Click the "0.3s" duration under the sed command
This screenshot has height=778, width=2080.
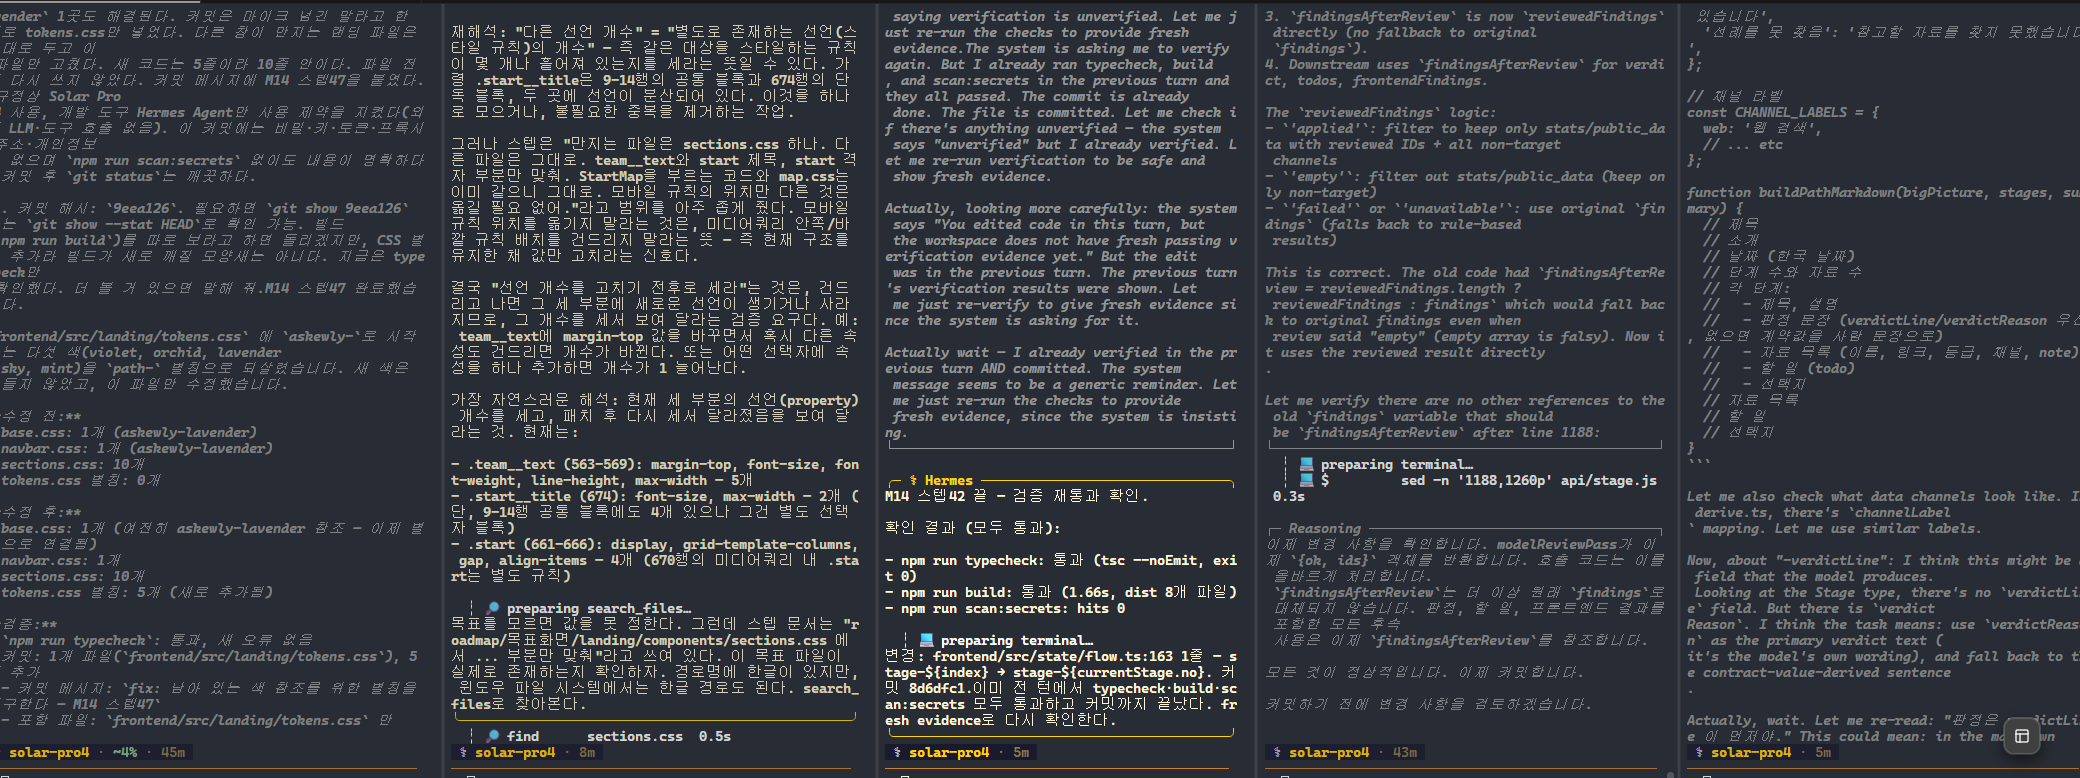point(1289,496)
